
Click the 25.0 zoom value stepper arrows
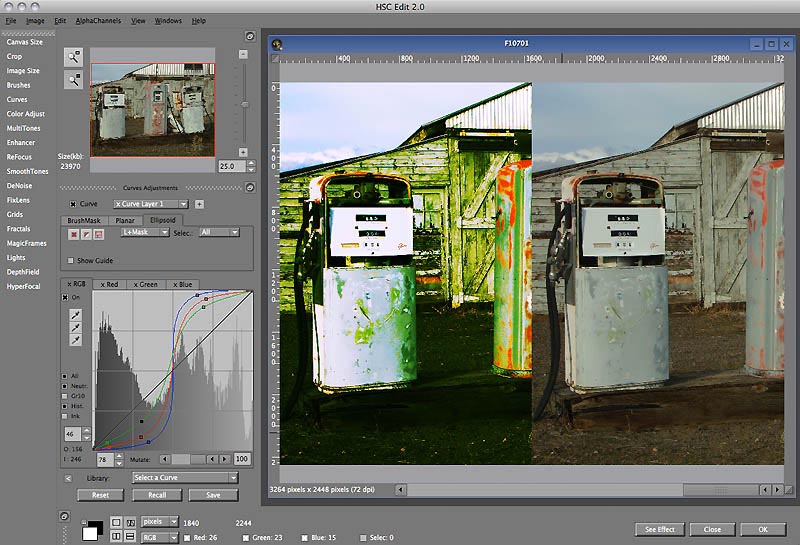click(x=251, y=166)
